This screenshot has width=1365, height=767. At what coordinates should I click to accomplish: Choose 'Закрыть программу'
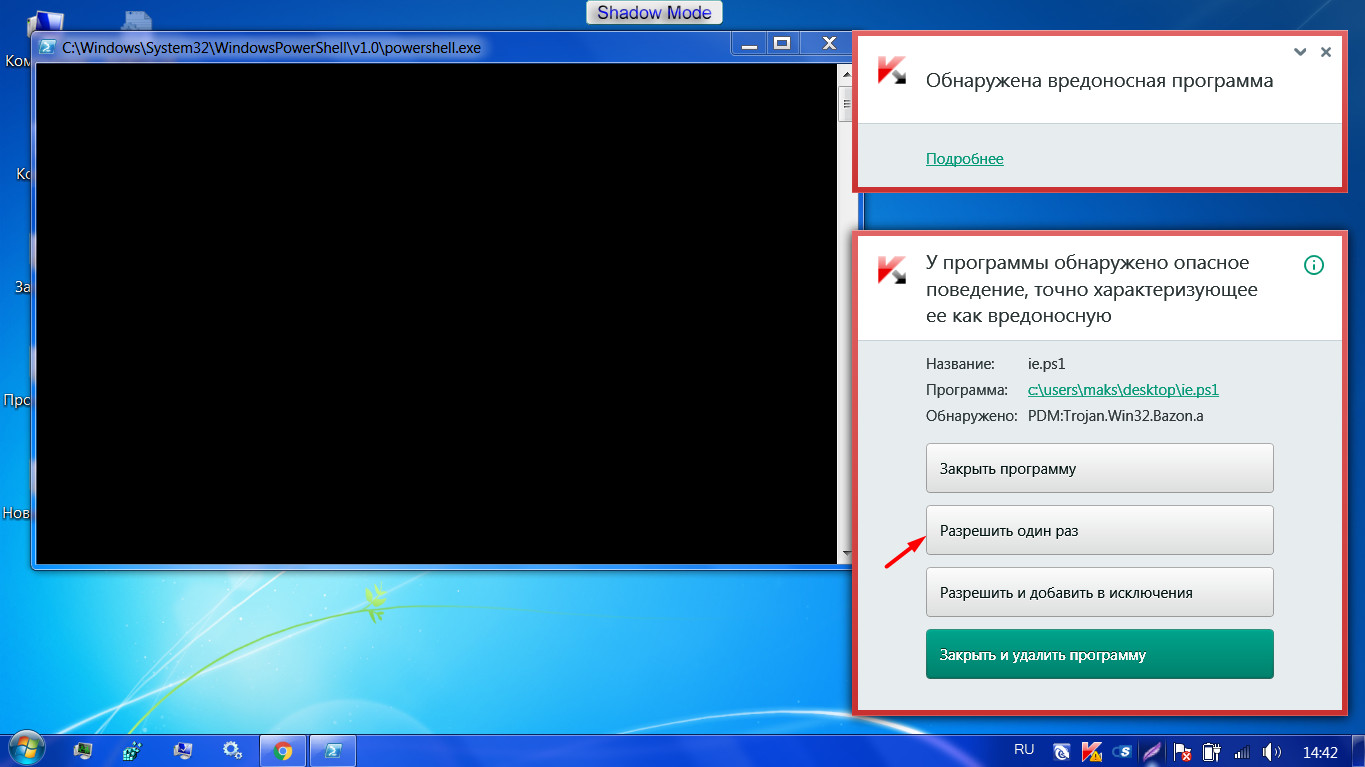point(1100,468)
